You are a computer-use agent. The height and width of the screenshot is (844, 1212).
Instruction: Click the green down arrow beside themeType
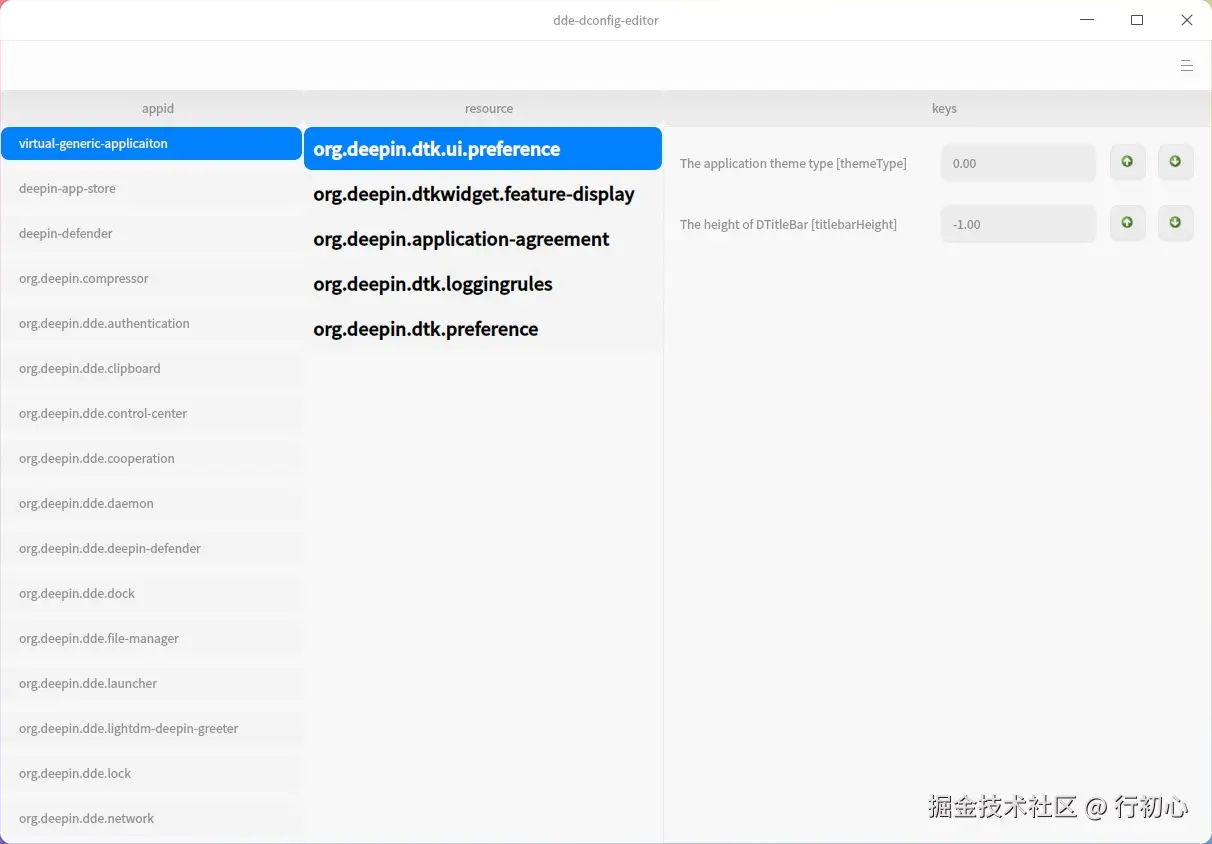click(1176, 162)
